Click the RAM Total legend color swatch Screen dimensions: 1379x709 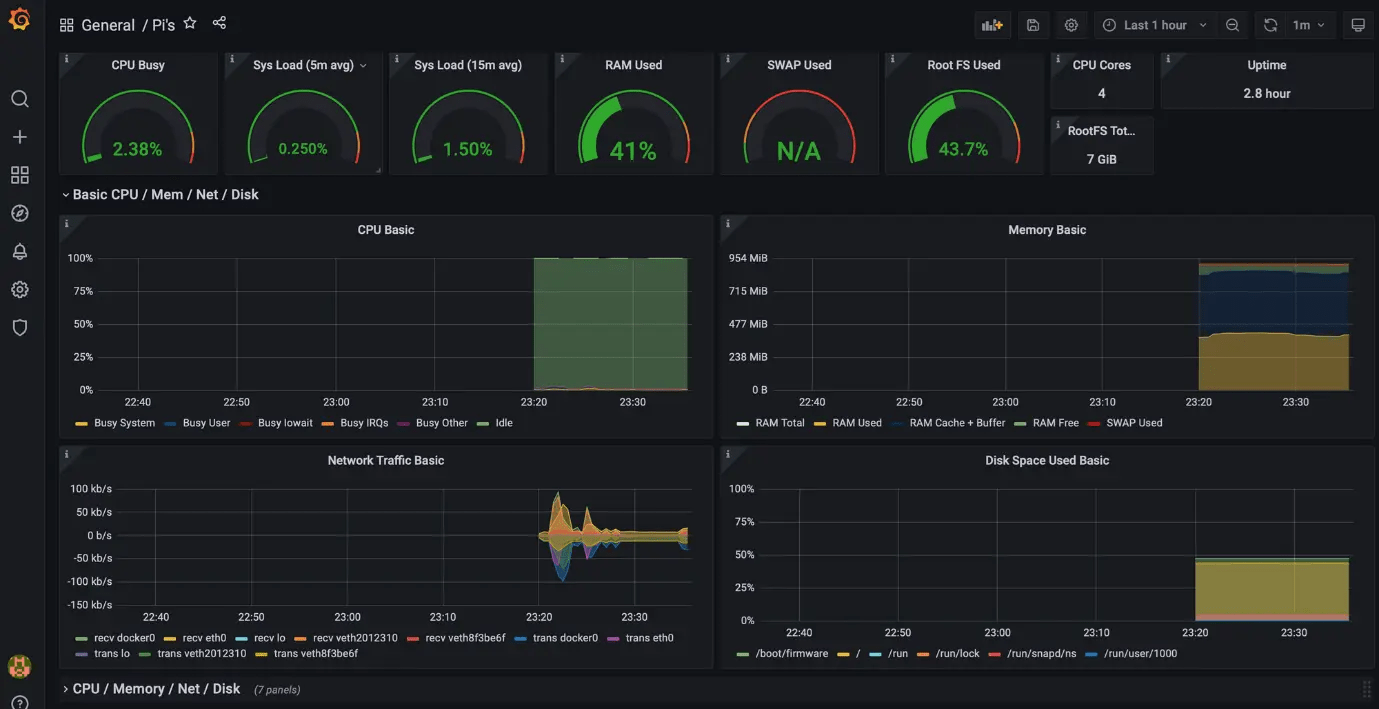pyautogui.click(x=742, y=422)
